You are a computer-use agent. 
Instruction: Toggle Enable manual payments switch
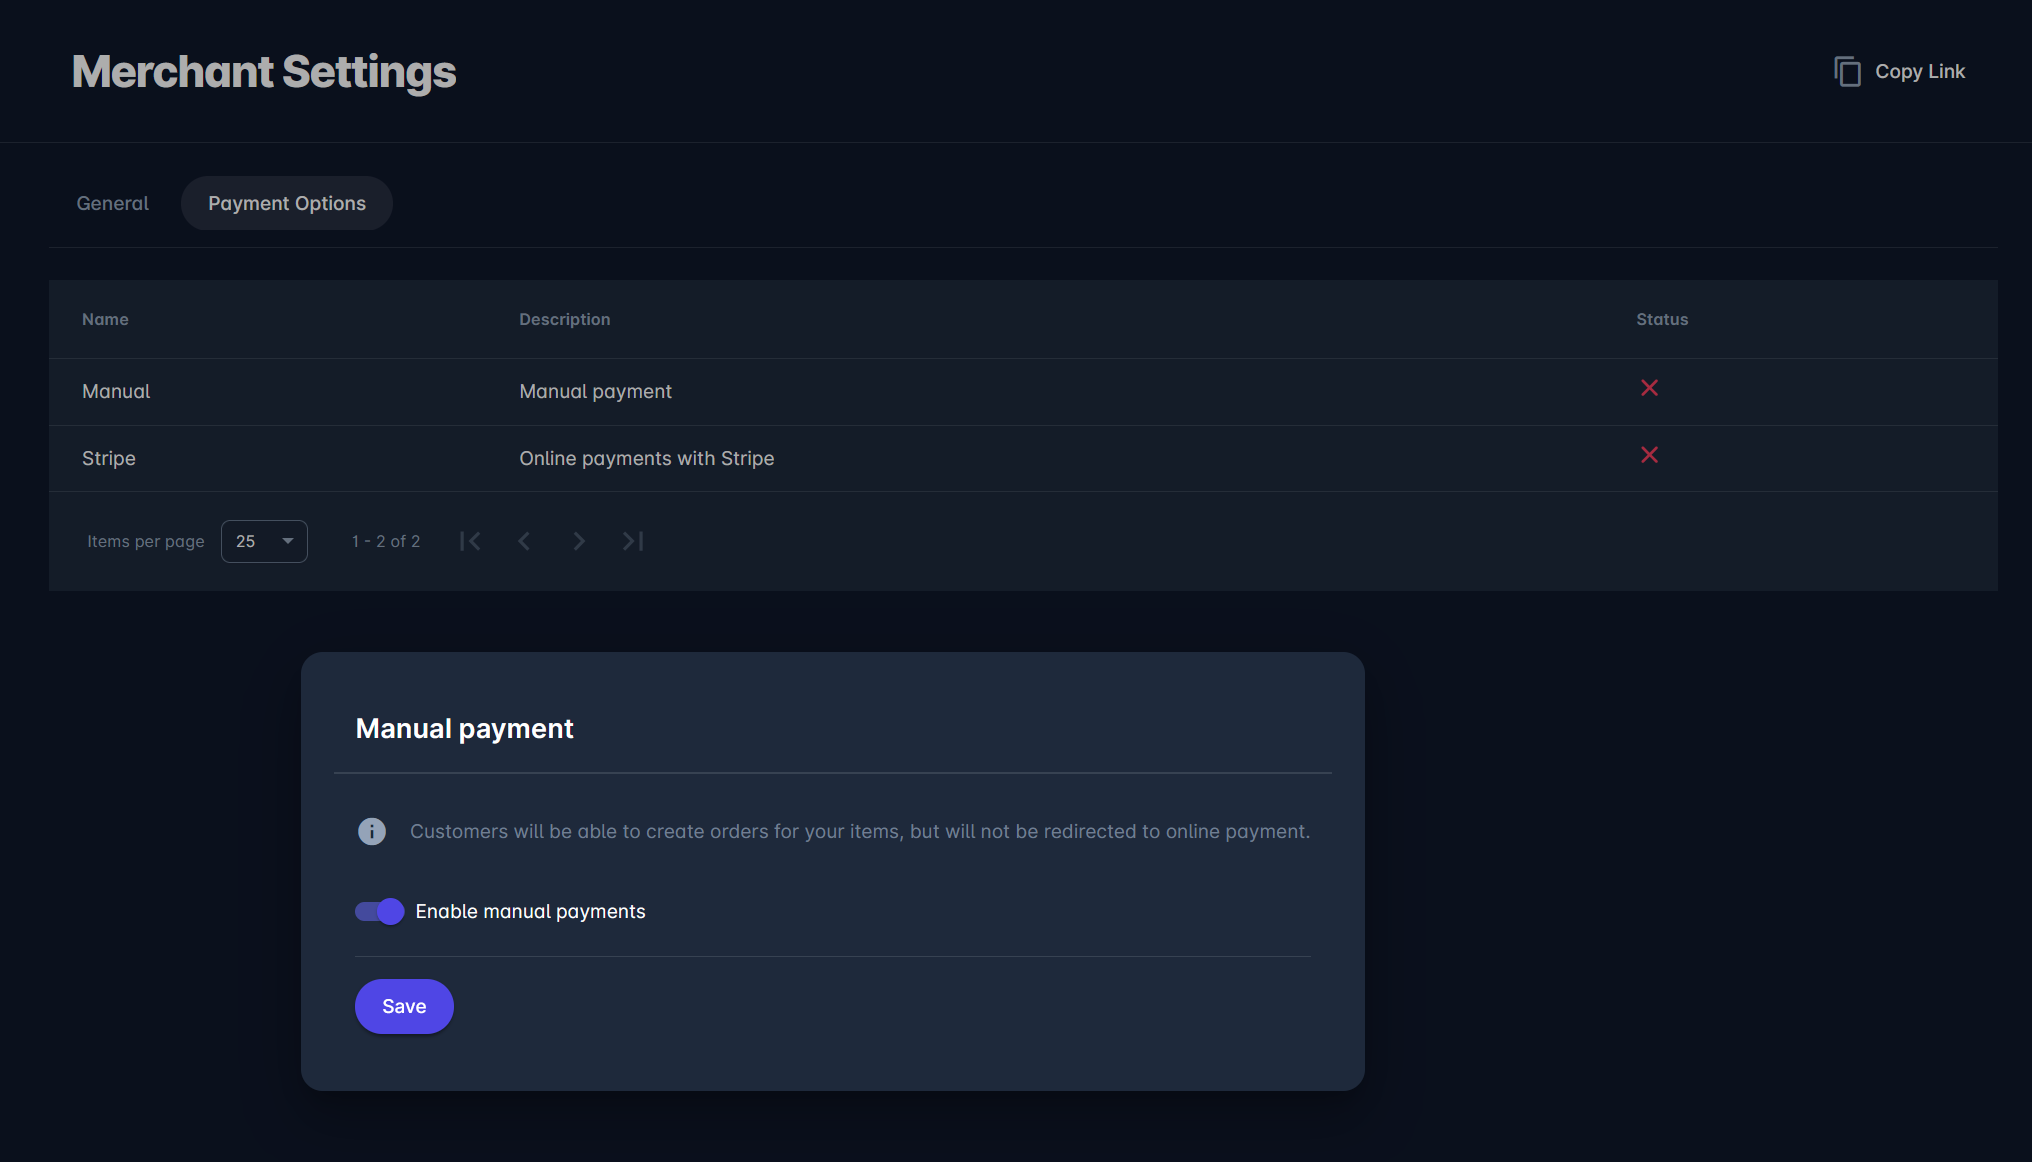coord(380,911)
